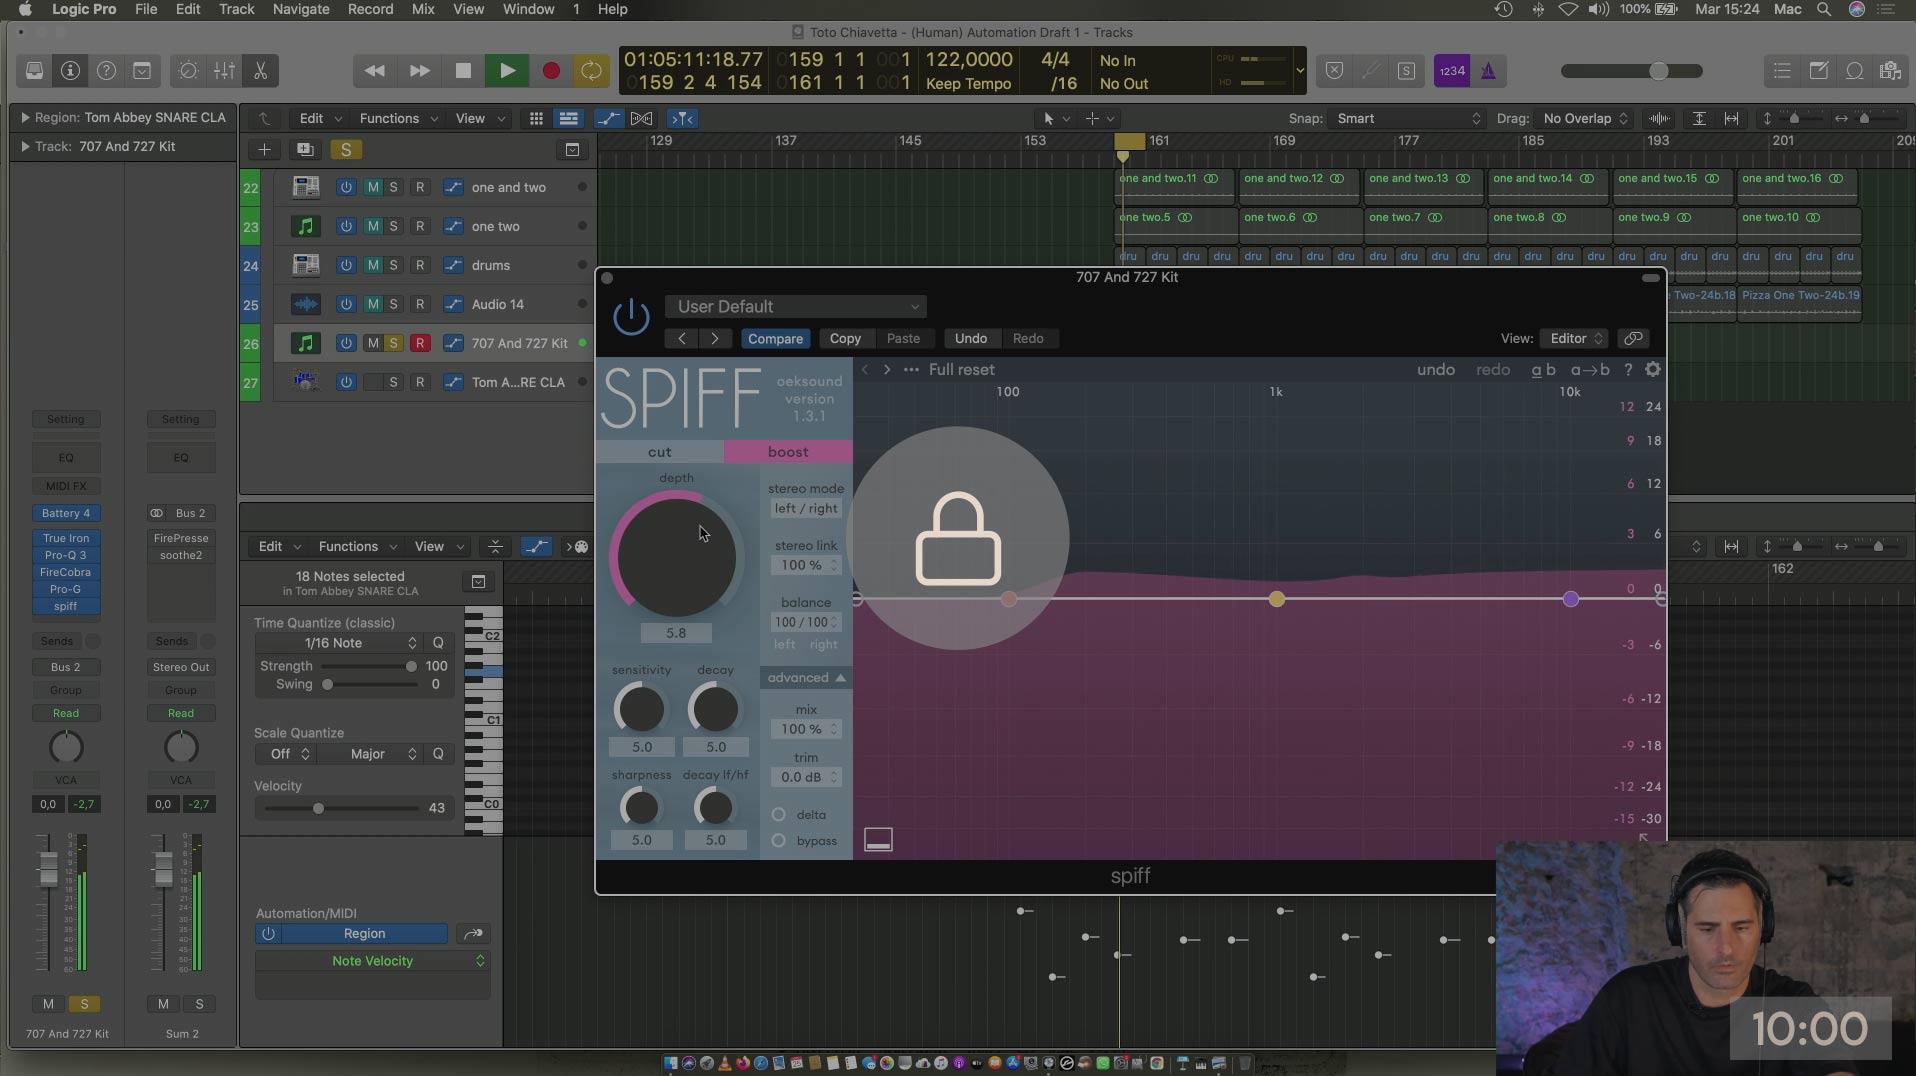Click the plugin Compare button

pos(775,338)
